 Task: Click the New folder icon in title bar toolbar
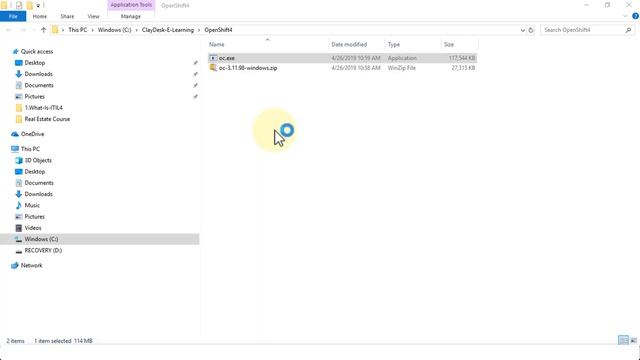[29, 5]
